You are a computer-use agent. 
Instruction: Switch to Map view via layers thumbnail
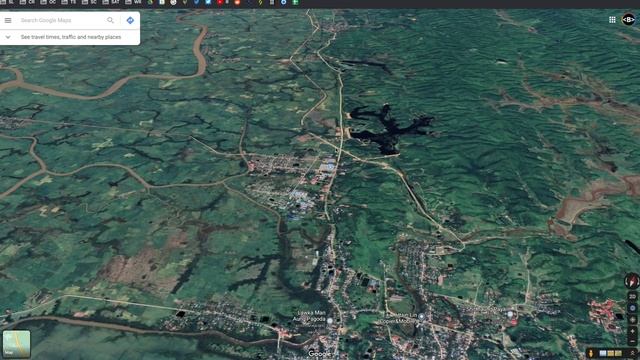16,344
